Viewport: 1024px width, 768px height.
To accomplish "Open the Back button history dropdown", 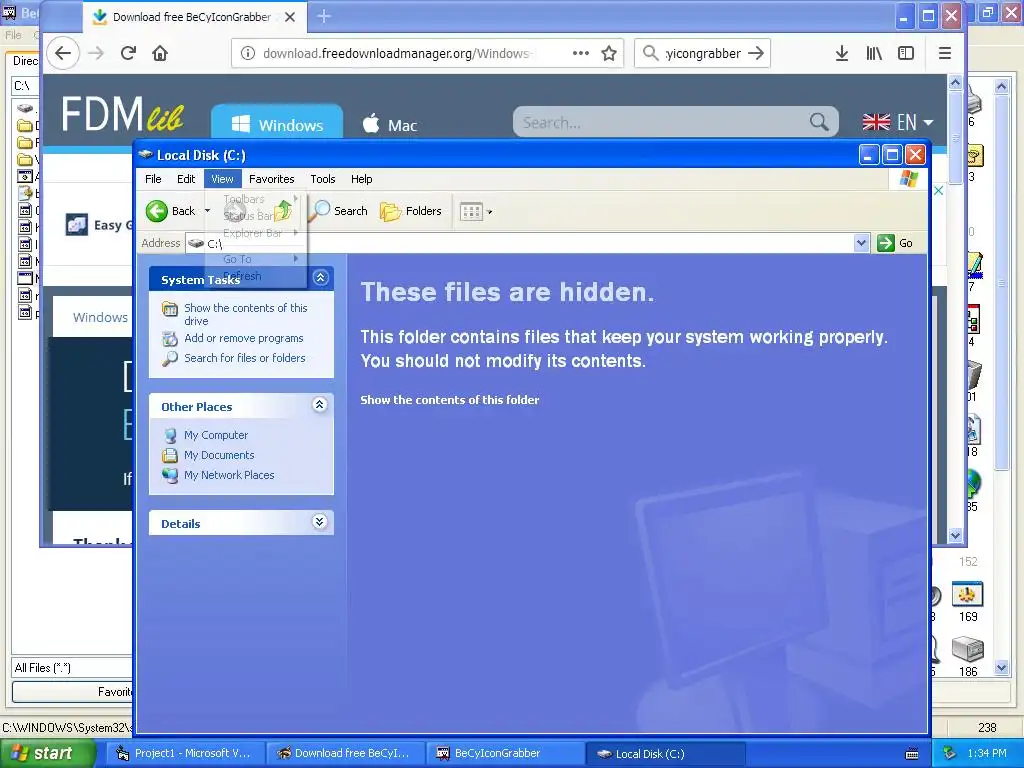I will click(207, 211).
